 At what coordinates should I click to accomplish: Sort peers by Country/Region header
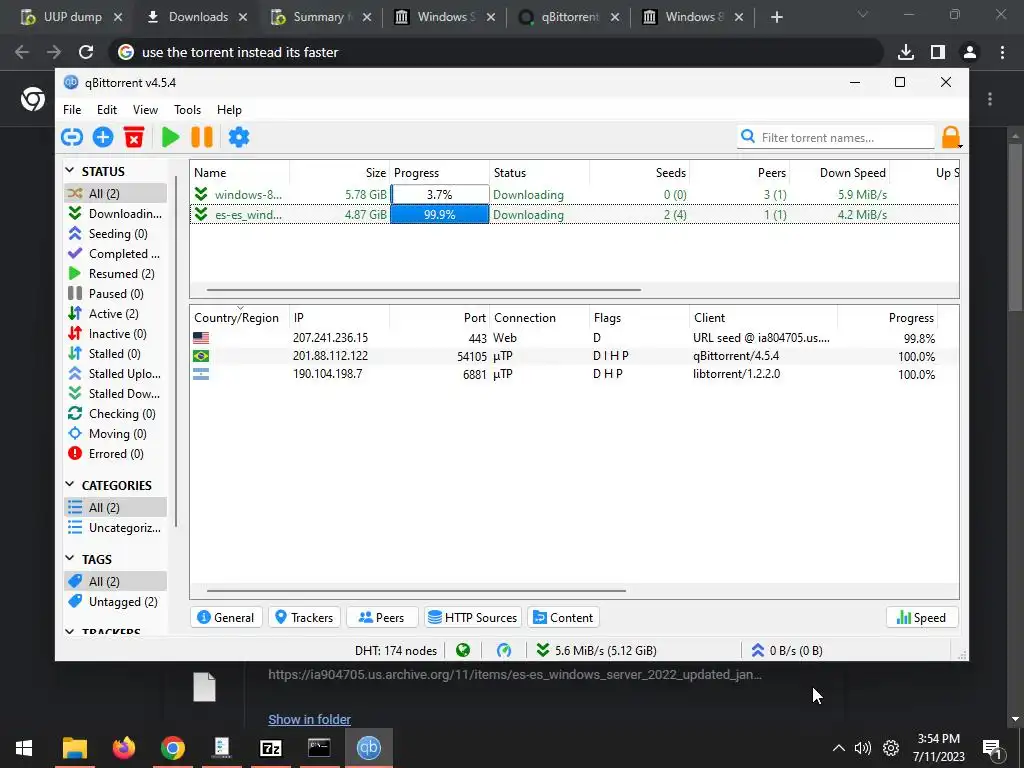(x=239, y=317)
